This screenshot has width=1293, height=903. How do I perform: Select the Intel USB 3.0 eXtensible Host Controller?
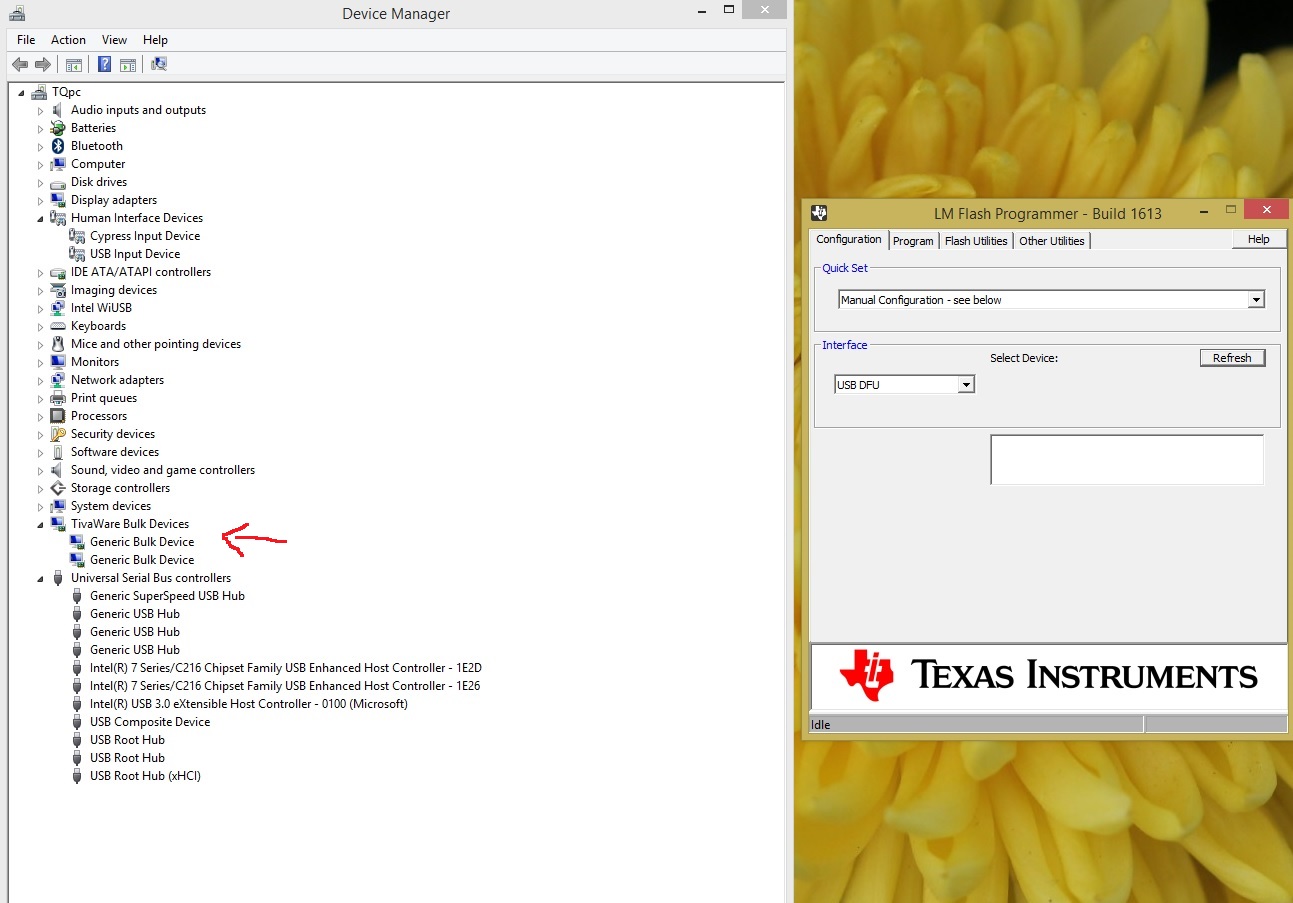tap(249, 704)
